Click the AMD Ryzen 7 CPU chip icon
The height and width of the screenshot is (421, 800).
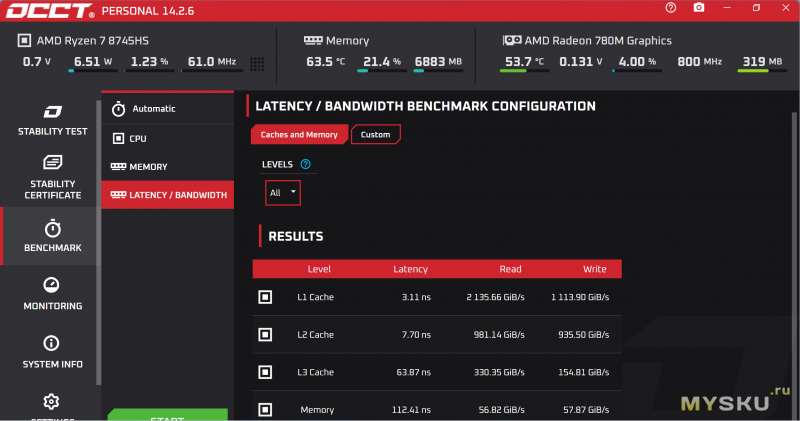coord(24,40)
